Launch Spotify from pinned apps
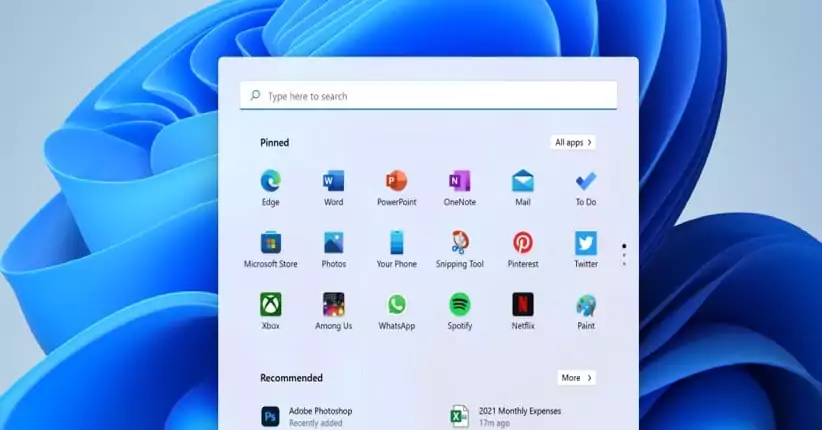 pyautogui.click(x=459, y=305)
